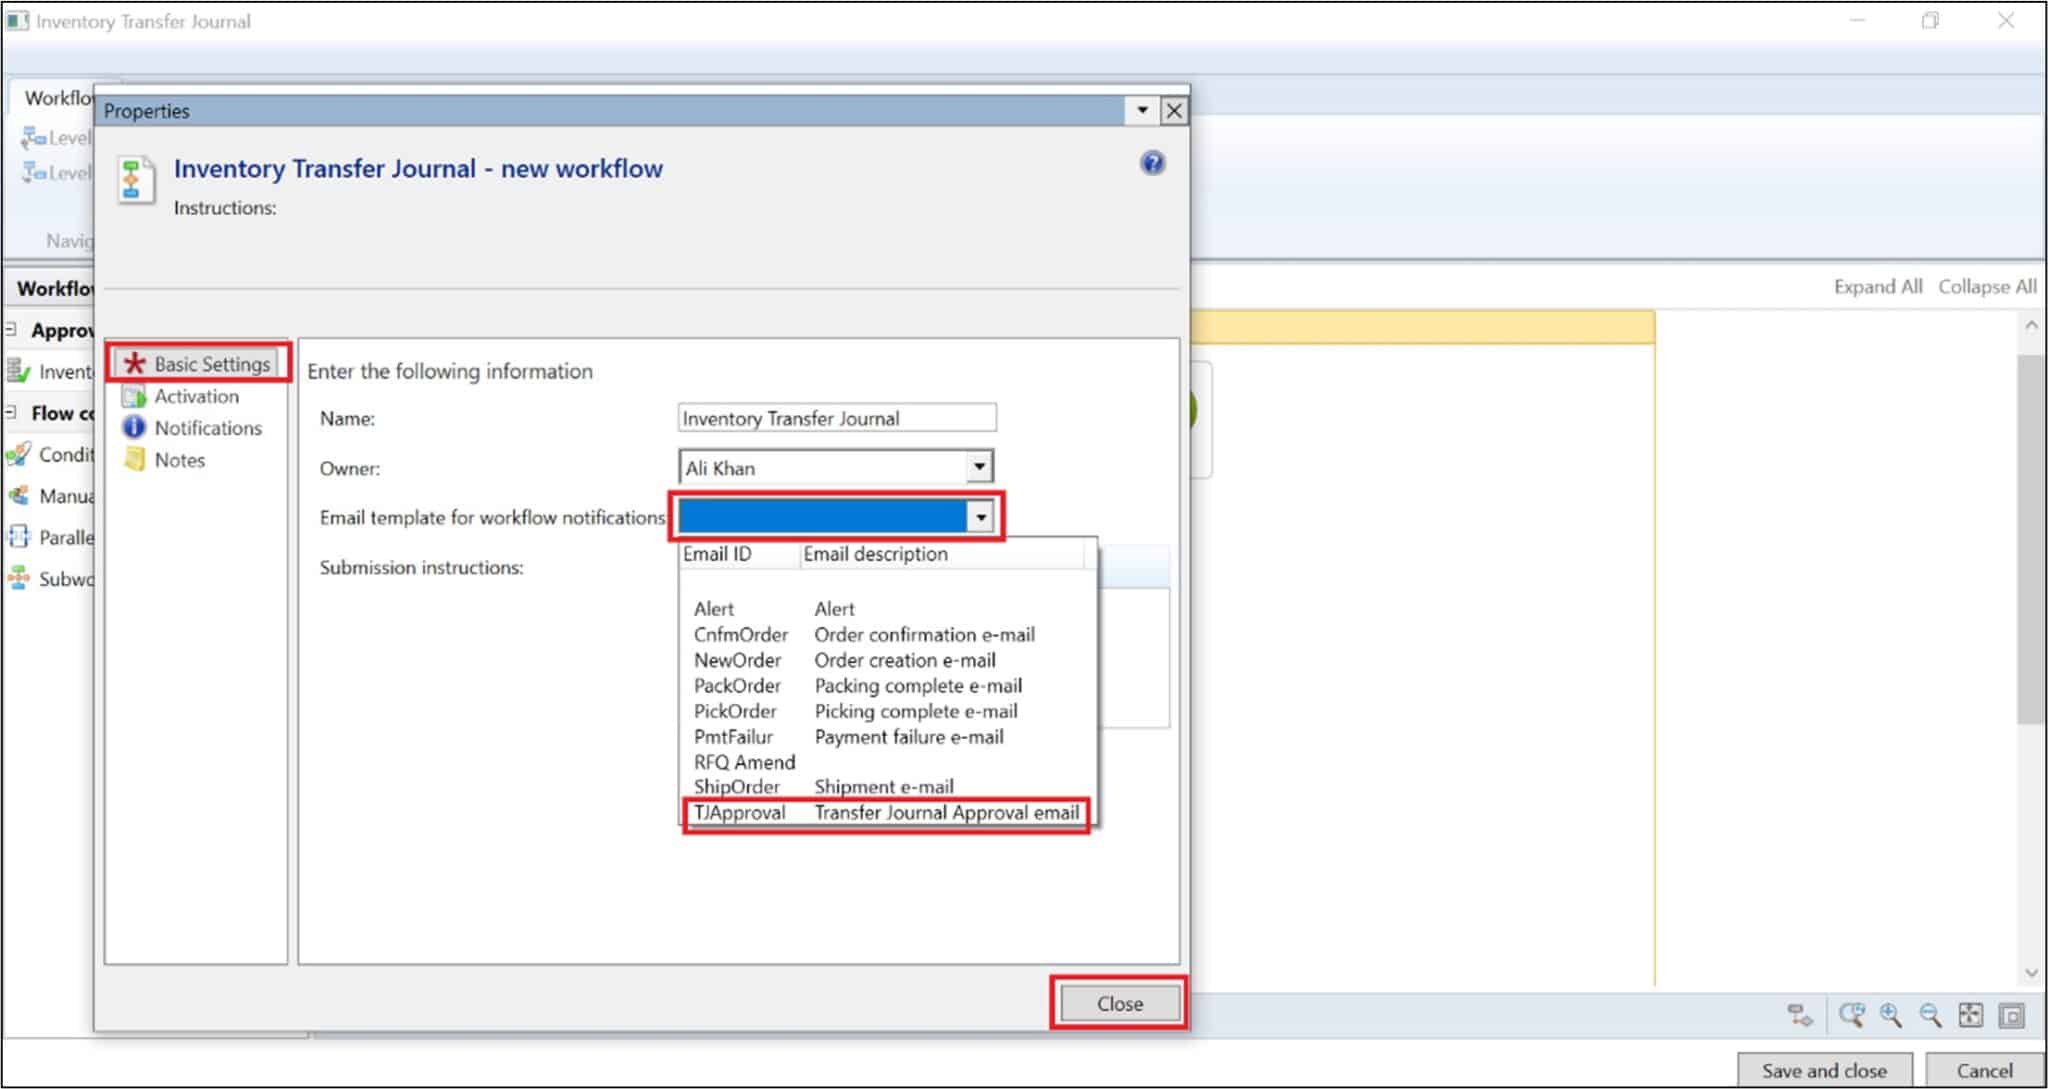Click the Inventory transfer journal approval element
Image resolution: width=2048 pixels, height=1089 pixels.
[x=57, y=371]
